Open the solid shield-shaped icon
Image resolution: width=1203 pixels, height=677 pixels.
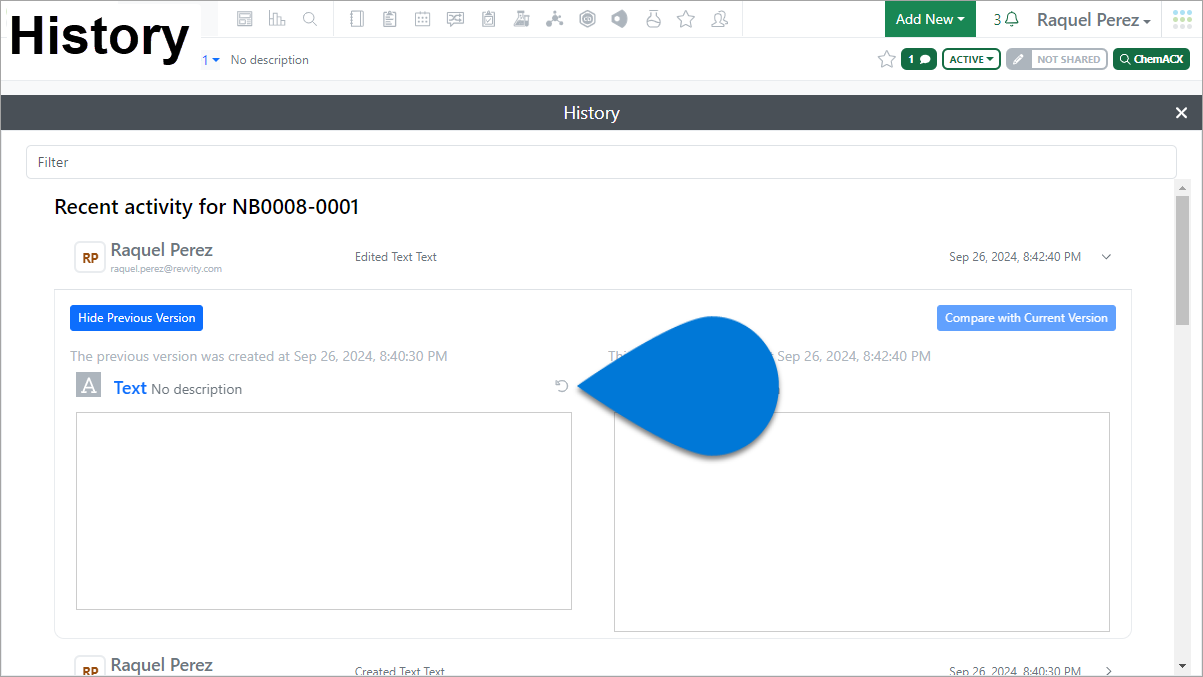620,19
